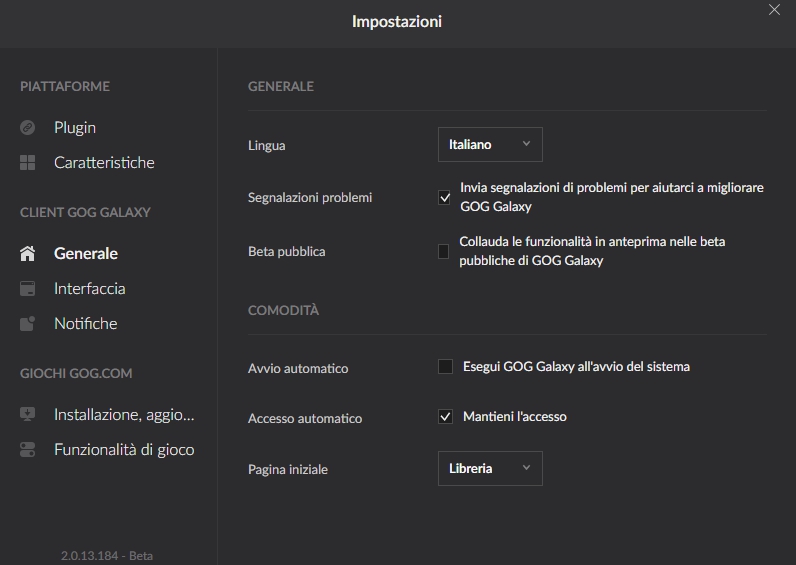Image resolution: width=796 pixels, height=565 pixels.
Task: Click the chevron in the Italiano combo box
Action: click(x=526, y=144)
